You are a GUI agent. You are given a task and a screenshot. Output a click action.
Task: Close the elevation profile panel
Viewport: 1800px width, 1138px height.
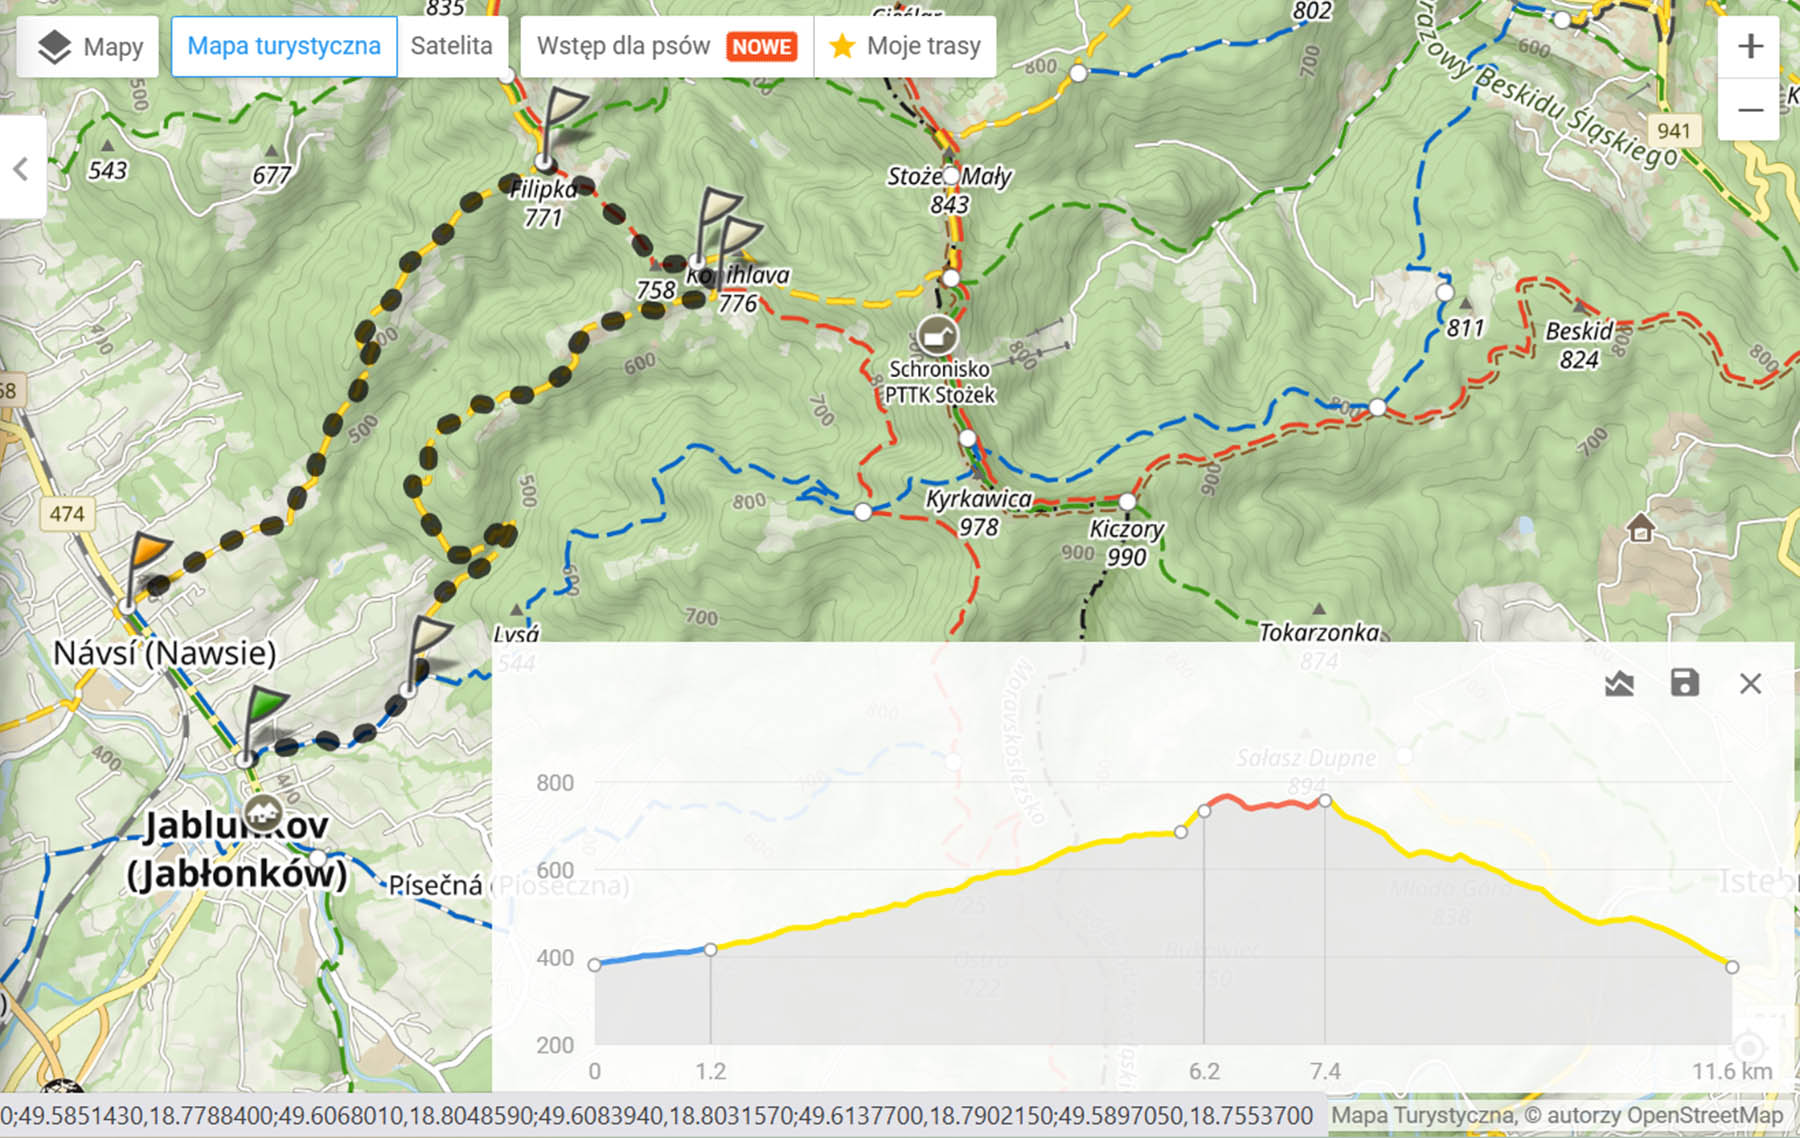pos(1750,684)
